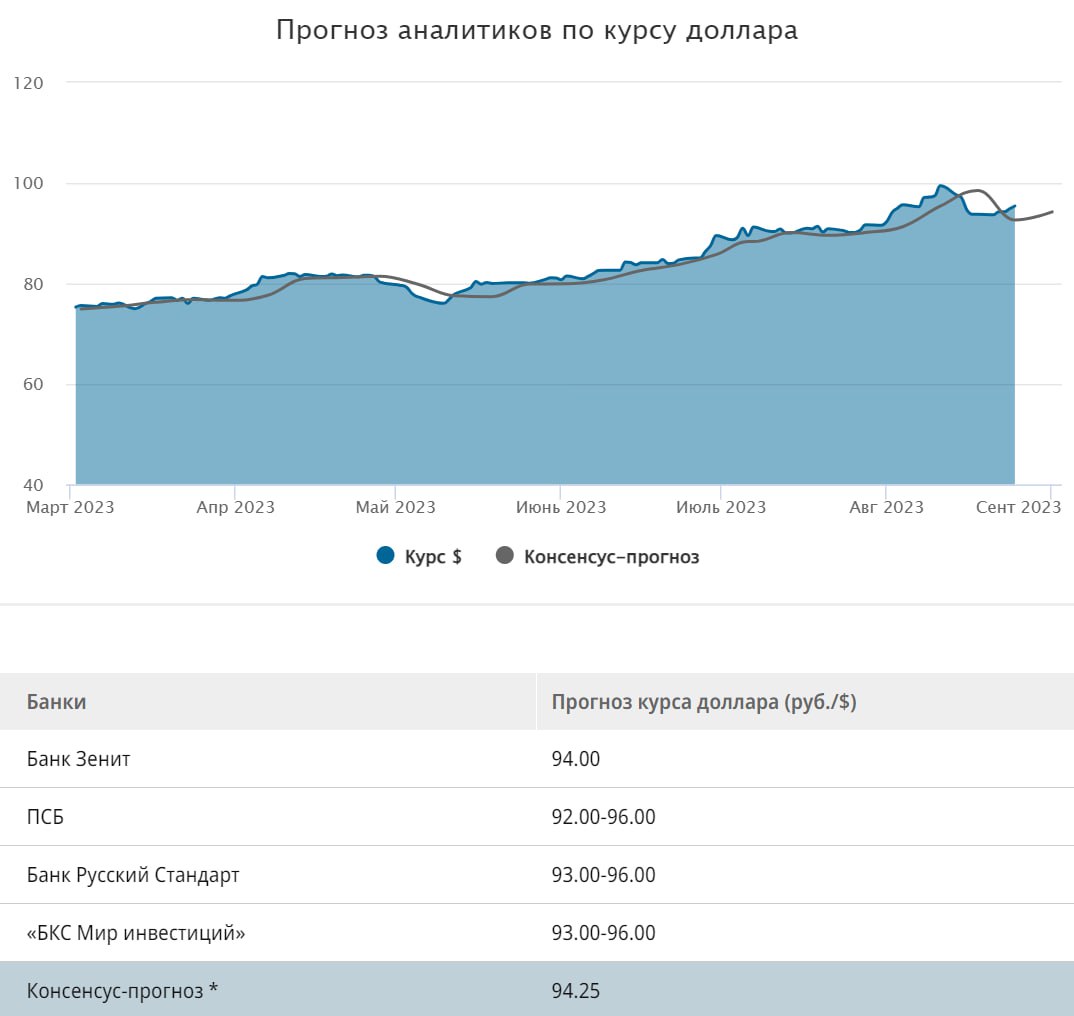Select "Сент 2023" on the x-axis
Viewport: 1074px width, 1016px height.
[1018, 508]
